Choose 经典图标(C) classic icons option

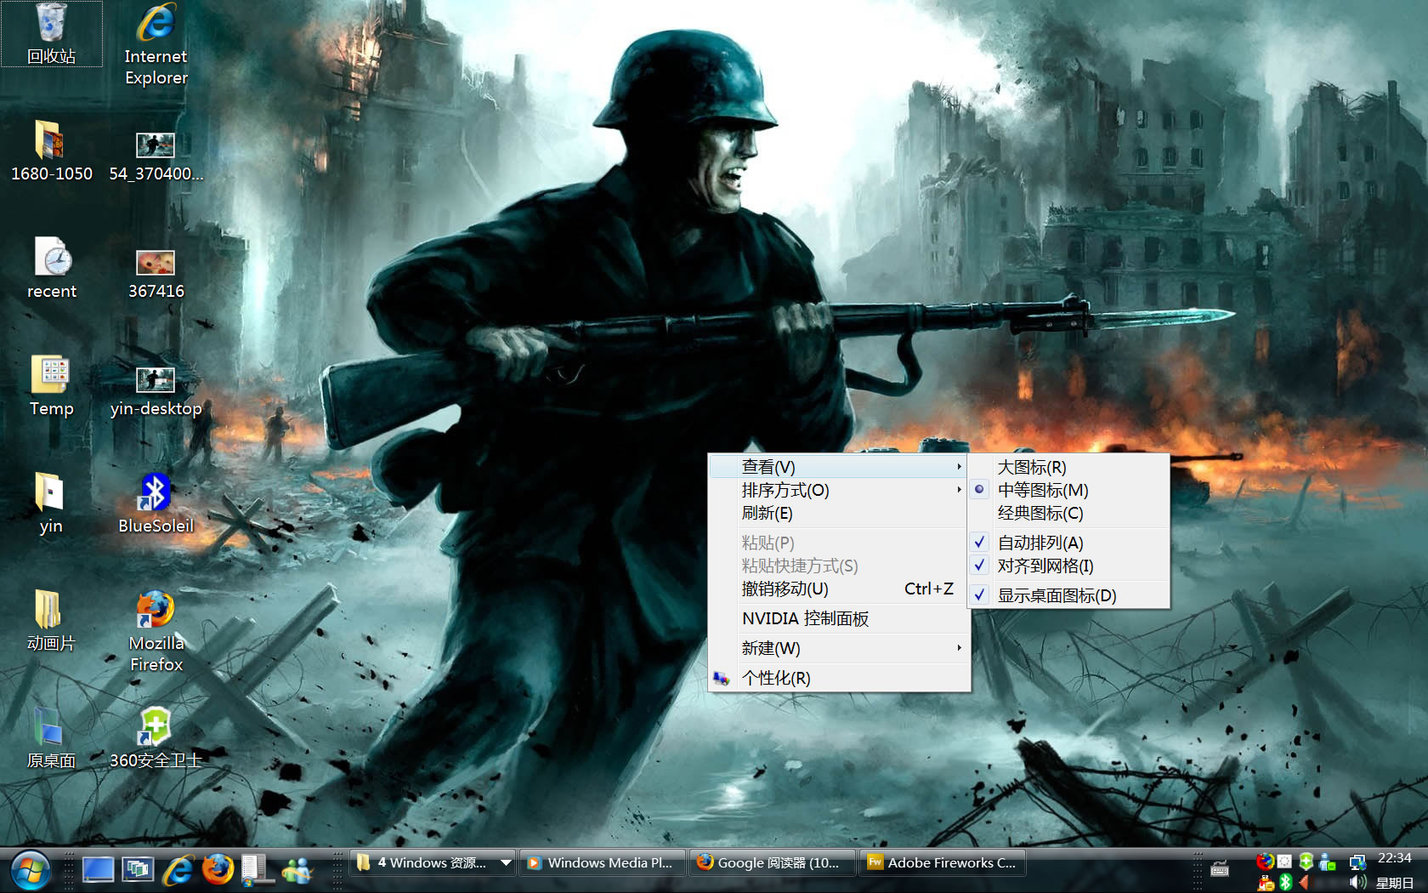tap(1068, 513)
